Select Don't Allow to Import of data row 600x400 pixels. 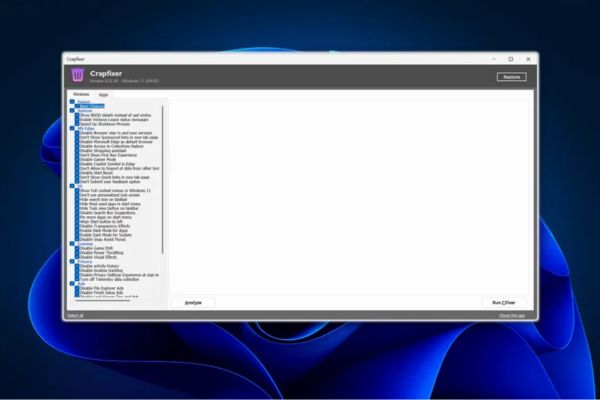119,168
